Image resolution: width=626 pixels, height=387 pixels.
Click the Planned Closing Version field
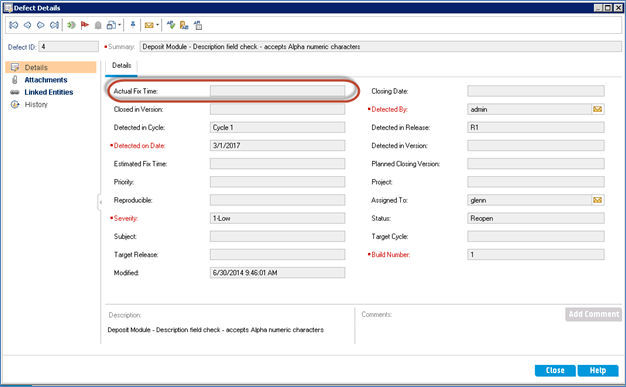536,164
